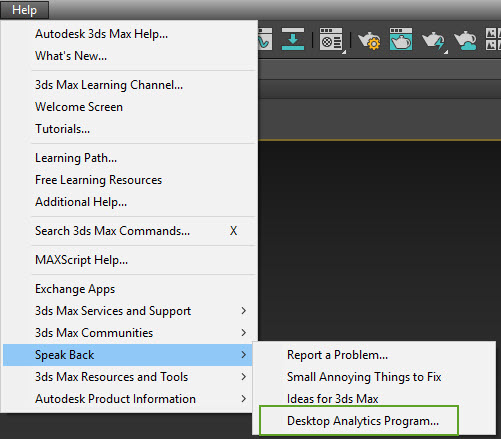The image size is (501, 439).
Task: Open the Material Editor toolbar icon
Action: (x=331, y=39)
